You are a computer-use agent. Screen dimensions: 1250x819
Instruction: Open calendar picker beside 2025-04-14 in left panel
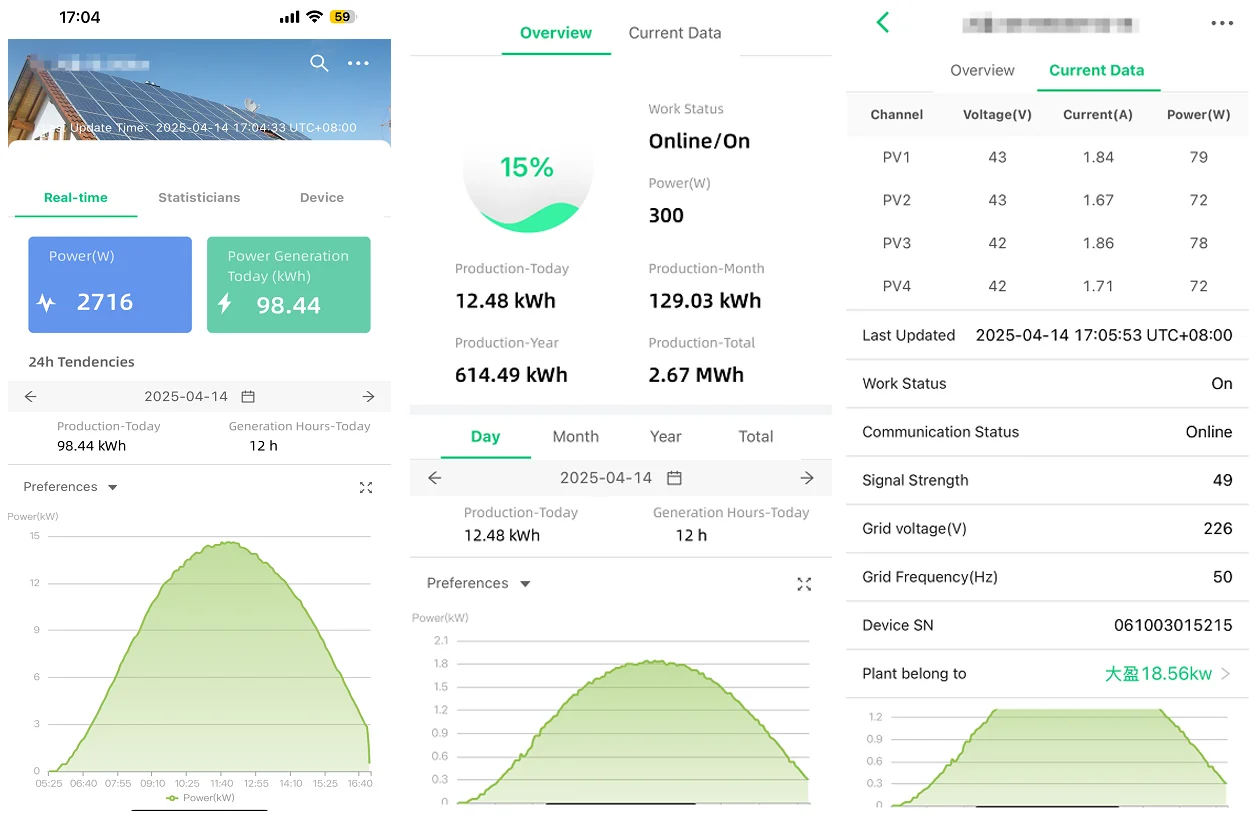tap(248, 397)
